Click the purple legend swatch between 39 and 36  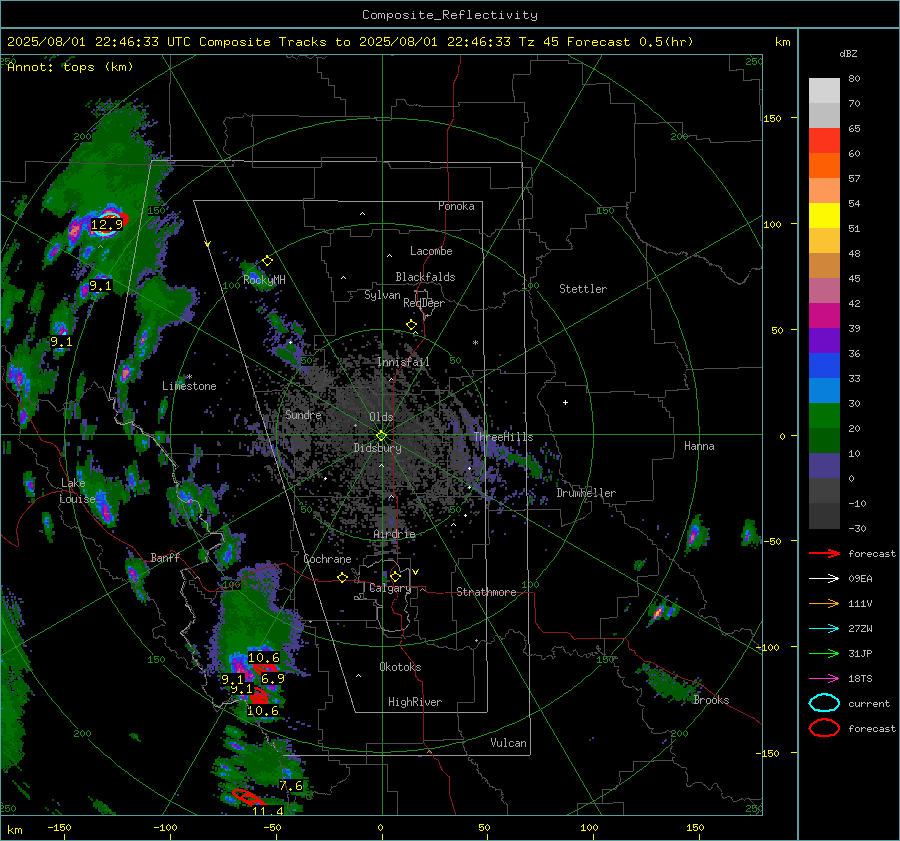click(824, 341)
